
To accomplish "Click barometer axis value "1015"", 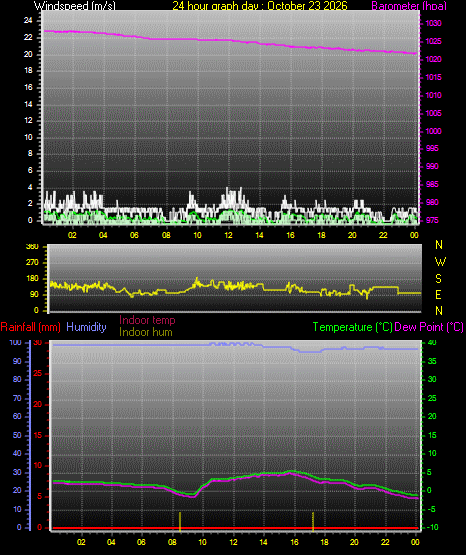I will (x=433, y=77).
